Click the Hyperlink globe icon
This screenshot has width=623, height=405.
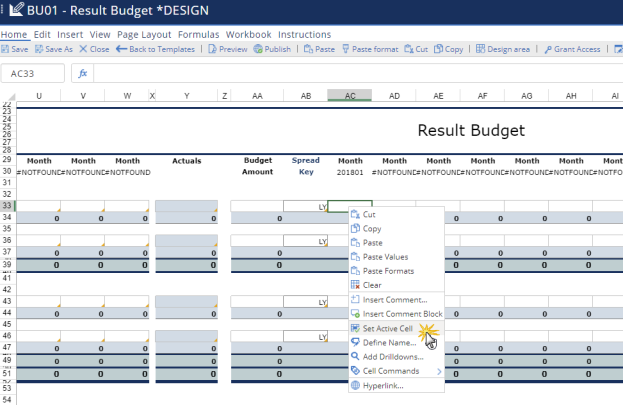point(355,386)
